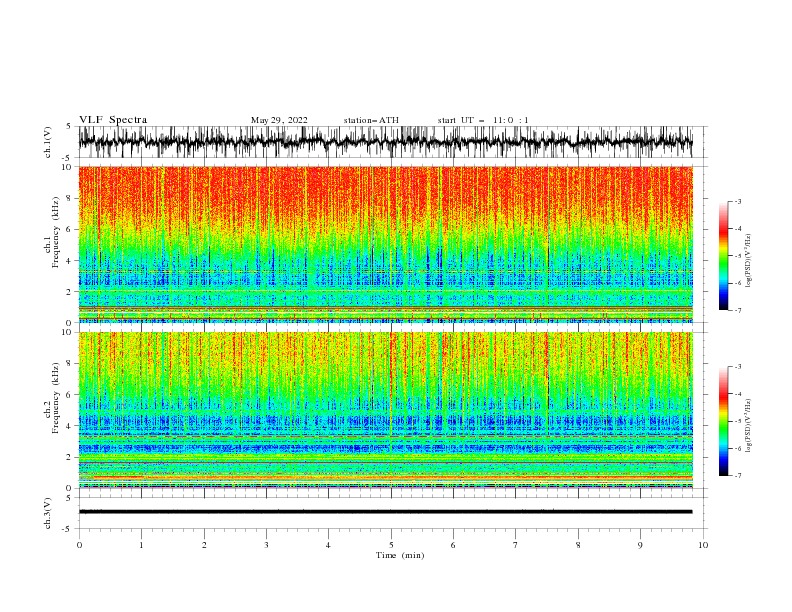Click time axis tick label 9
The image size is (792, 612).
(x=640, y=545)
